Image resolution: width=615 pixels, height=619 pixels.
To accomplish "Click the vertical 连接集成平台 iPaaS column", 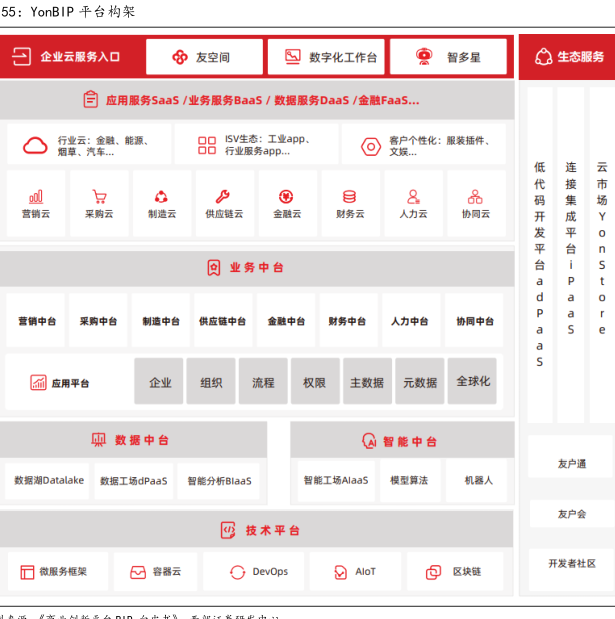I will 571,255.
